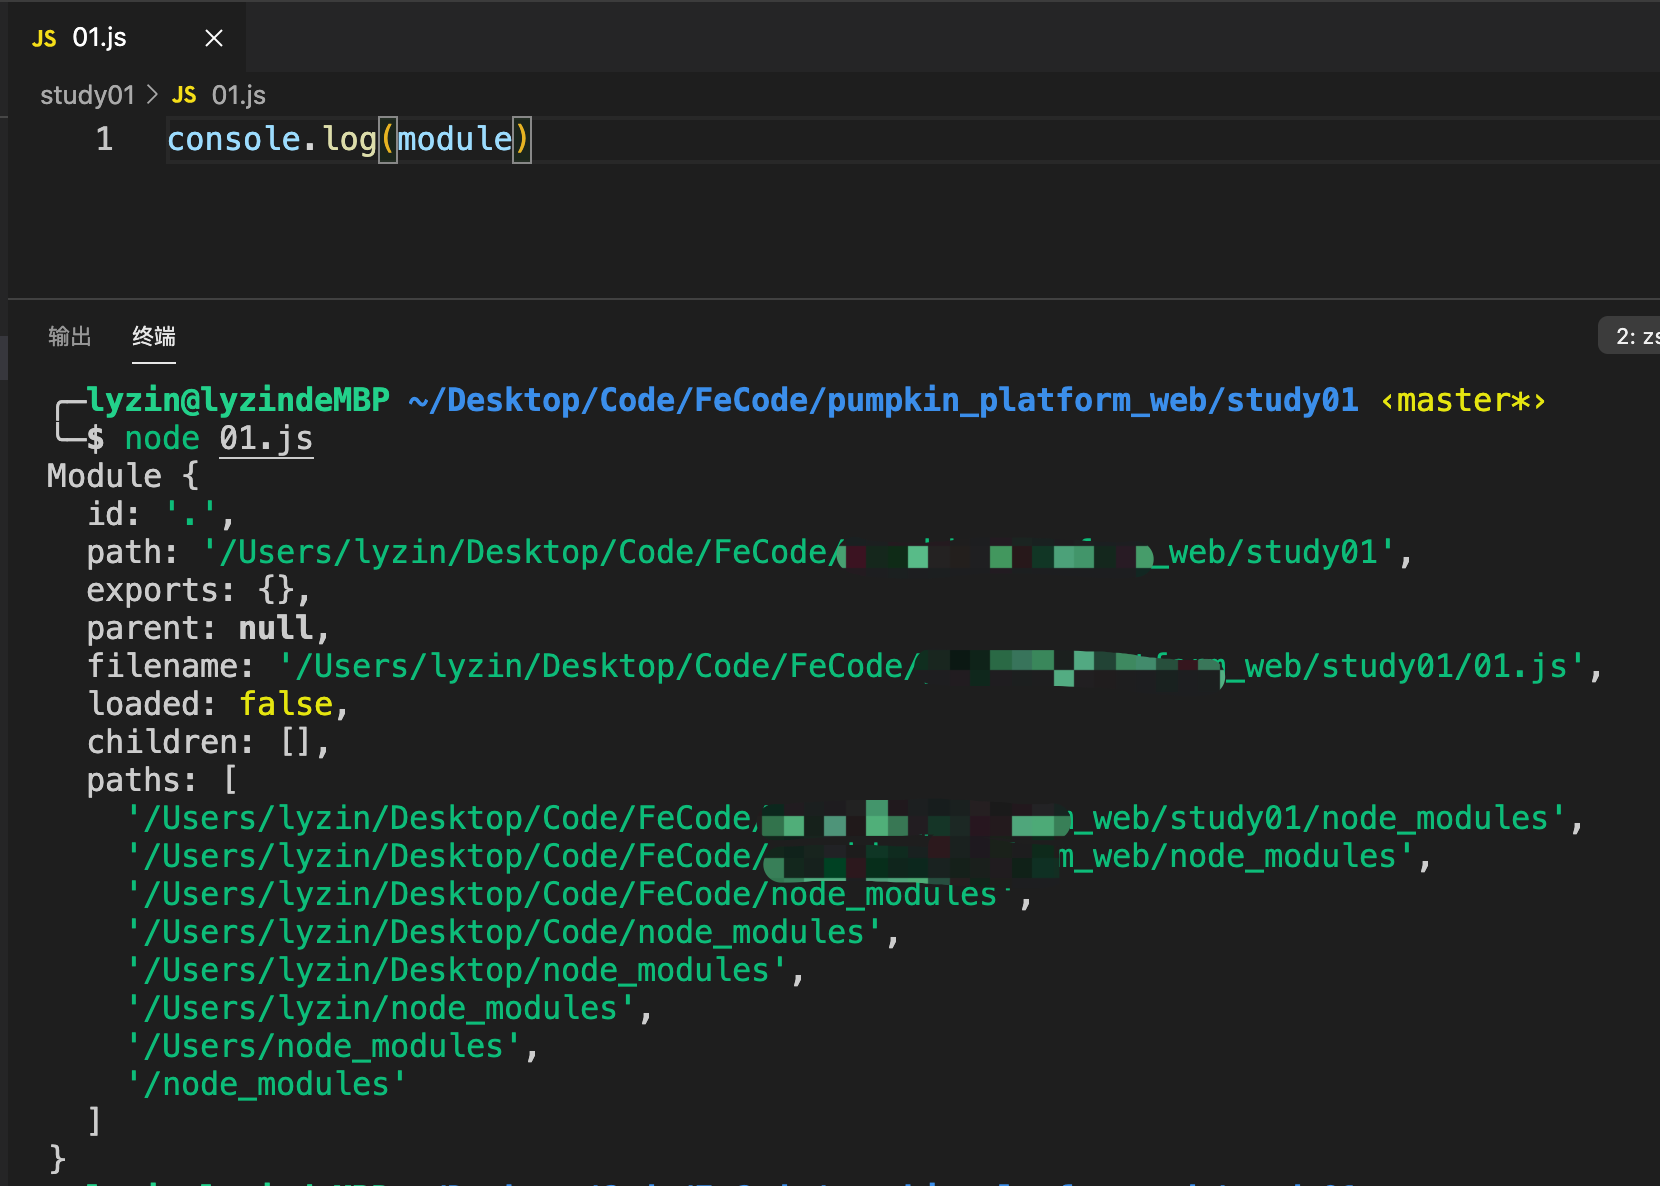The height and width of the screenshot is (1186, 1660).
Task: Click the module argument in the code
Action: pyautogui.click(x=455, y=139)
